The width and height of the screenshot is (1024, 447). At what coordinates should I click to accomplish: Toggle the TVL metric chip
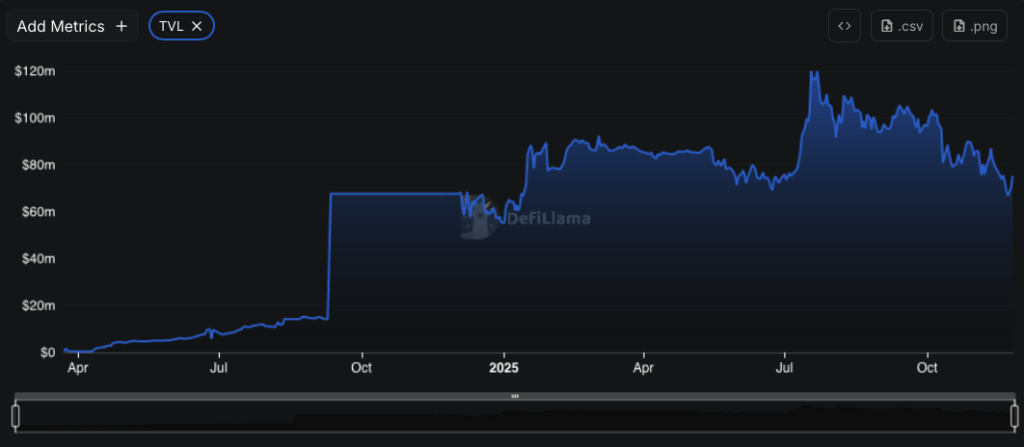coord(182,26)
